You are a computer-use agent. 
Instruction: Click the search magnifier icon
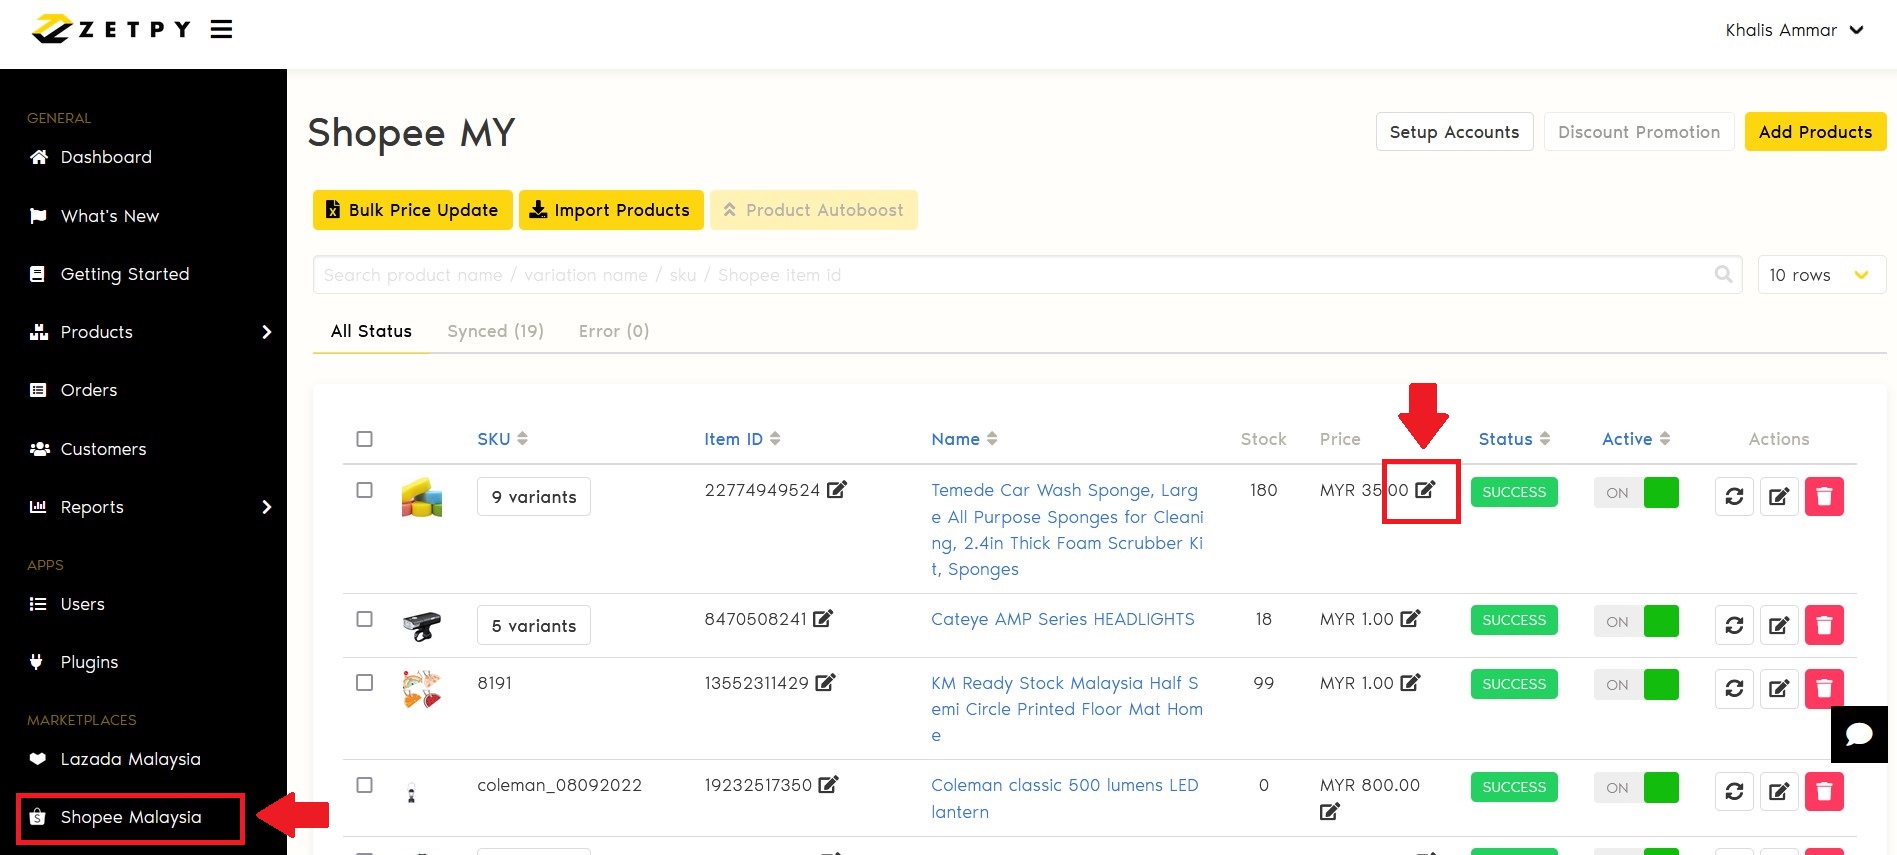point(1723,274)
